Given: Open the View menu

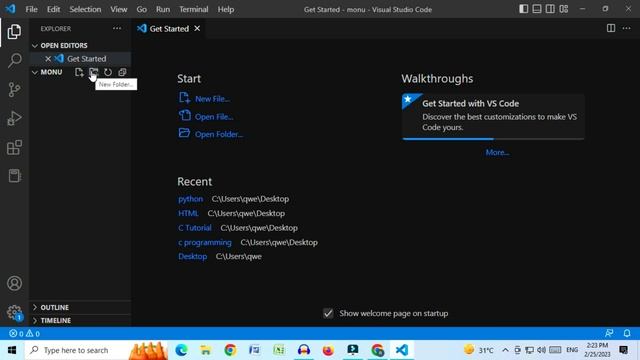Looking at the screenshot, I should [x=118, y=9].
